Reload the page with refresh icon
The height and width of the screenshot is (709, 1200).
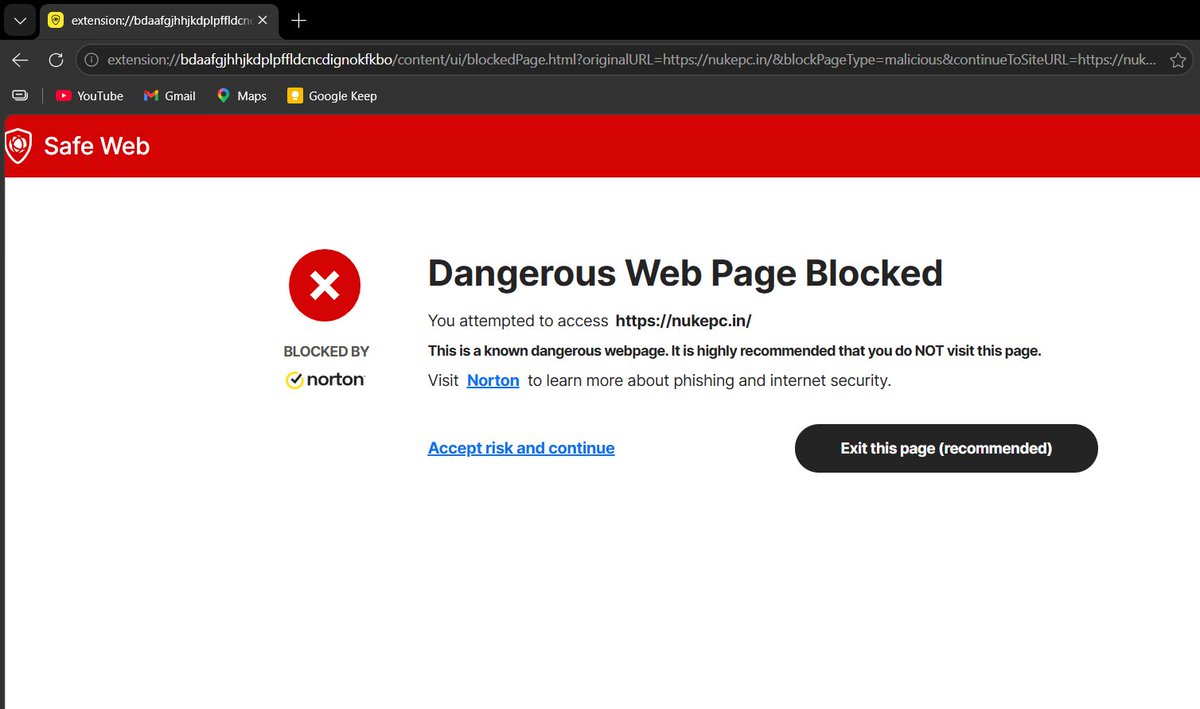pyautogui.click(x=56, y=60)
